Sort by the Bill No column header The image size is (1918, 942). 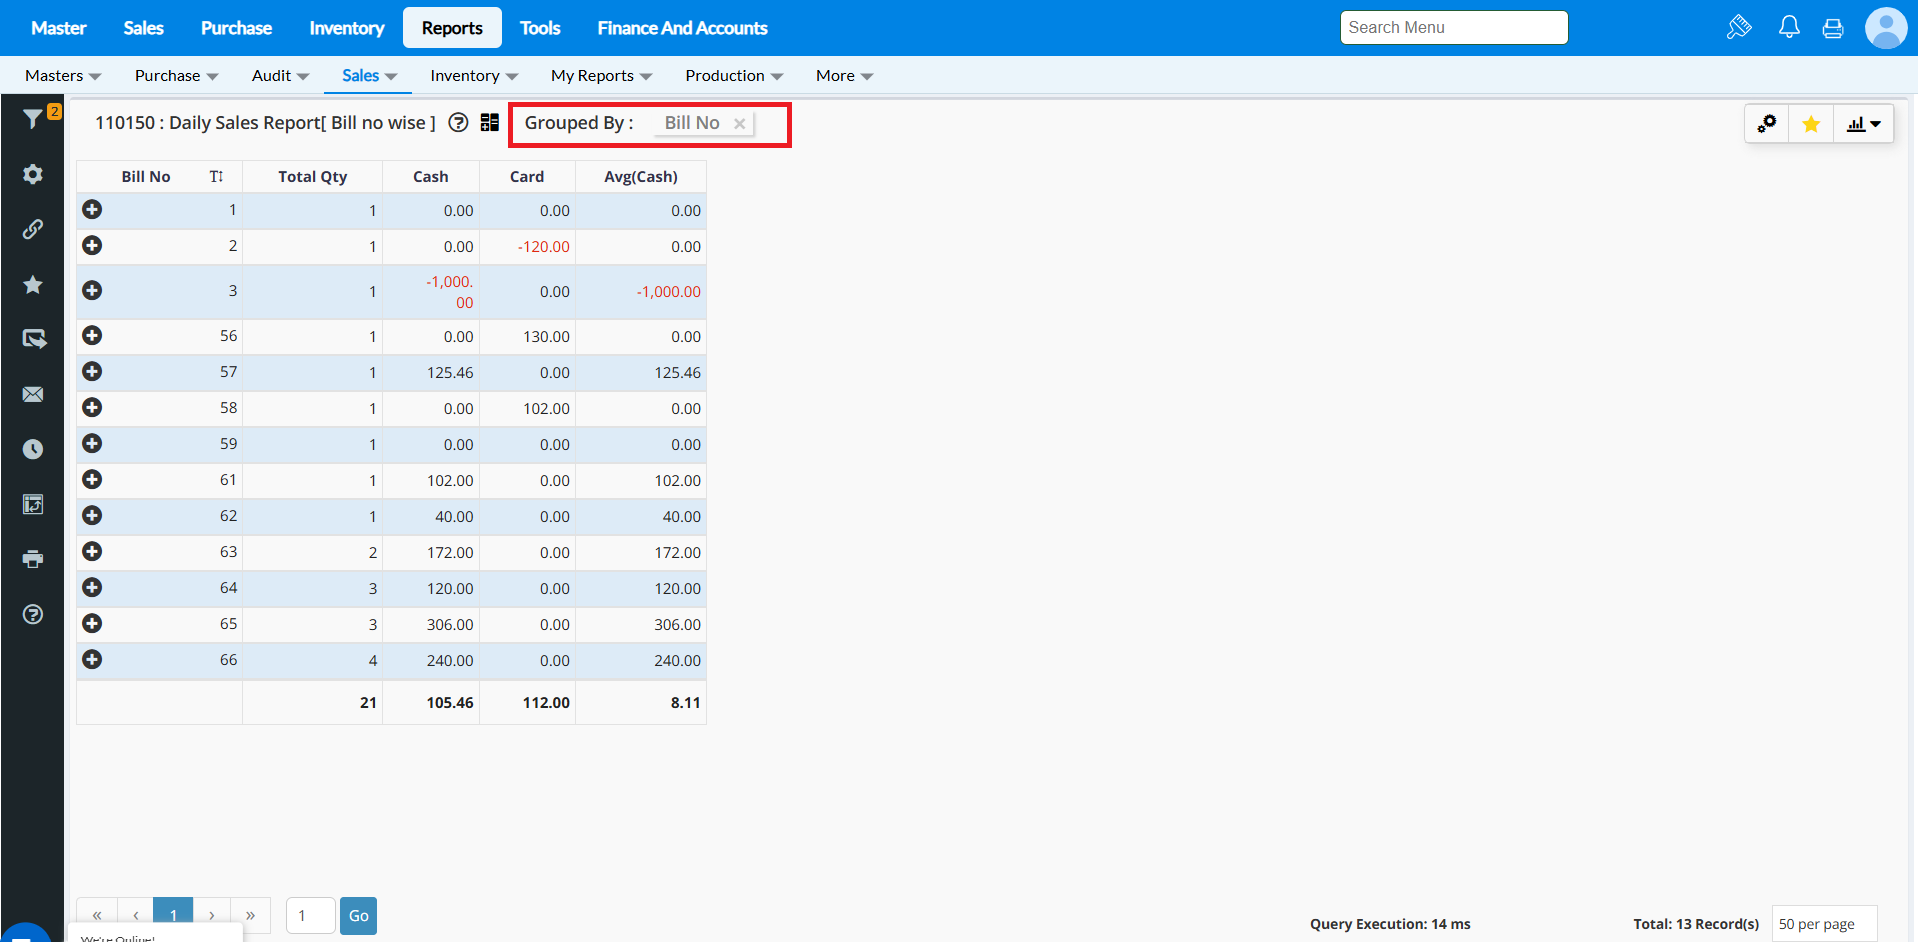pos(146,177)
